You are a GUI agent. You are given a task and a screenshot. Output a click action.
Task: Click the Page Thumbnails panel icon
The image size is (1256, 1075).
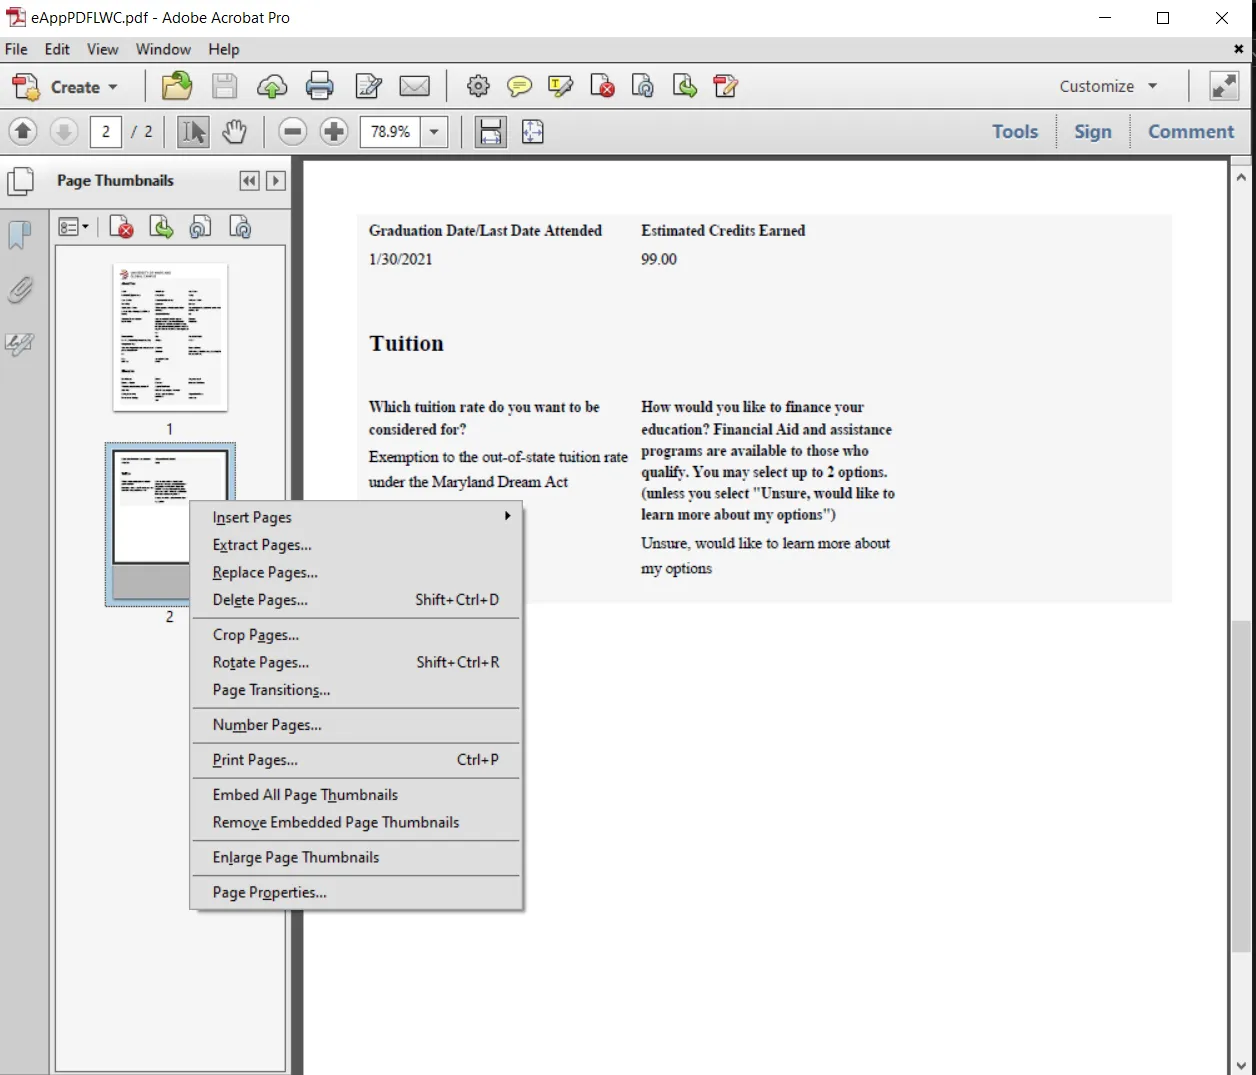click(20, 181)
